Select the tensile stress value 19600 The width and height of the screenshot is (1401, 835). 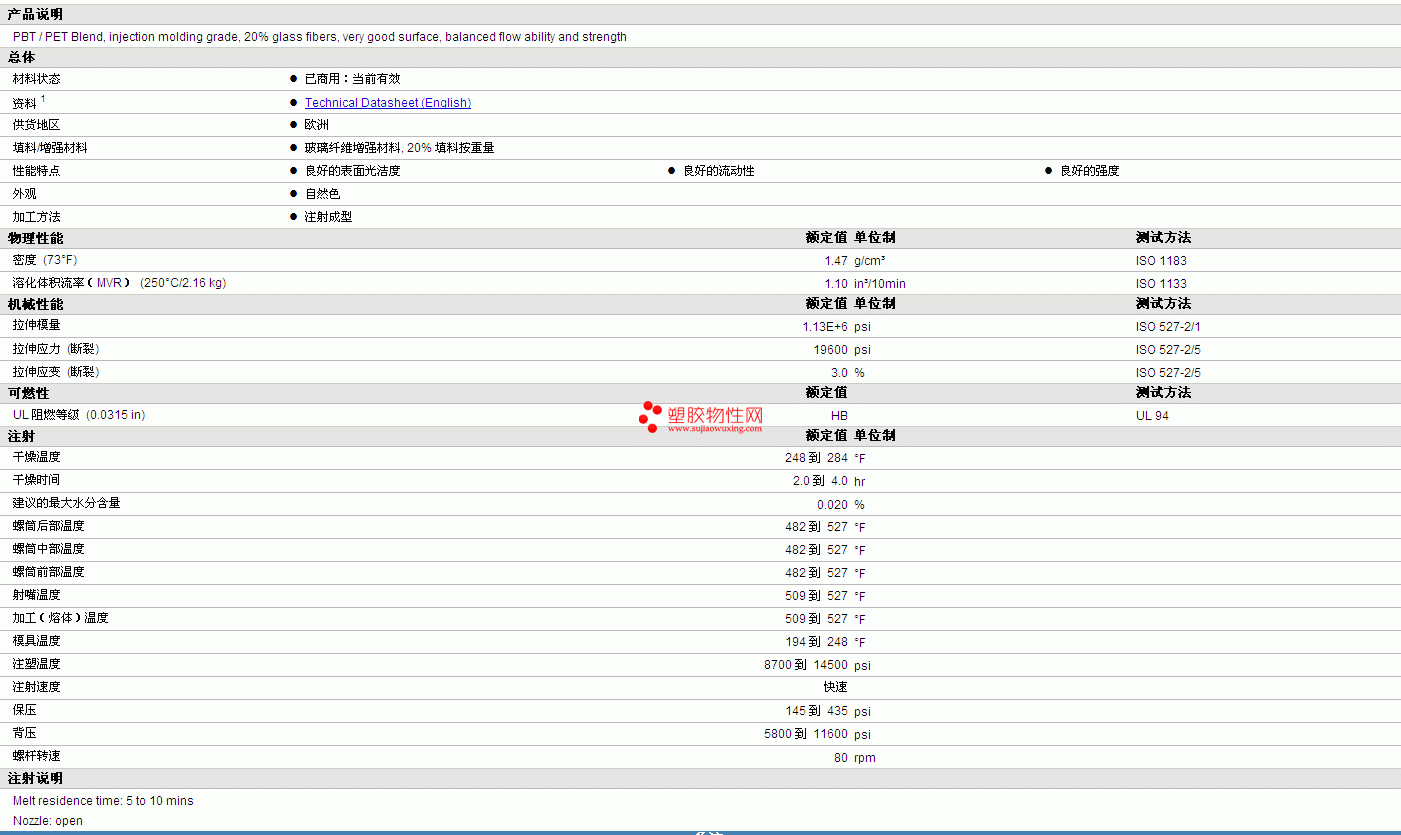click(831, 350)
